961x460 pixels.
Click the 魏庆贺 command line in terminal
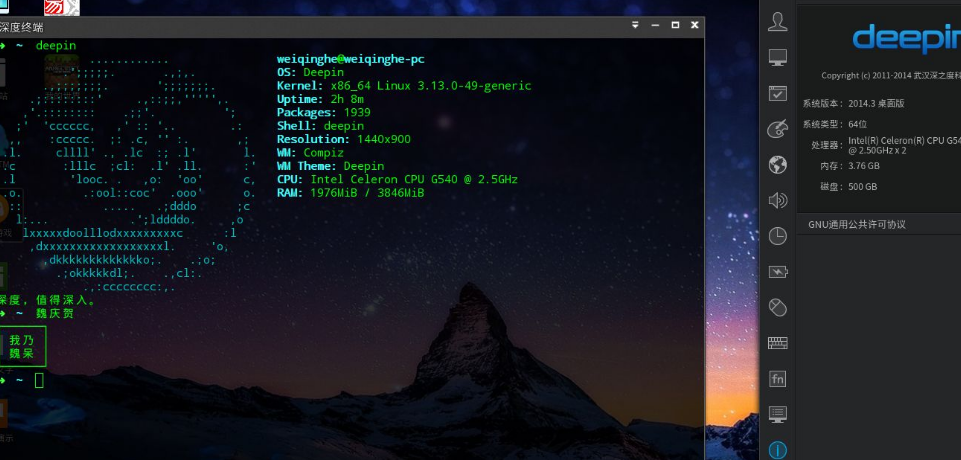(x=54, y=314)
